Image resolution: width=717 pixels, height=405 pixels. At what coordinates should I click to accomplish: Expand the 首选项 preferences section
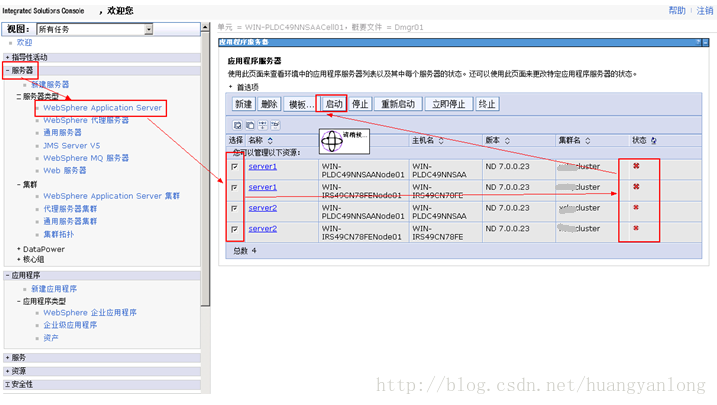pos(230,87)
